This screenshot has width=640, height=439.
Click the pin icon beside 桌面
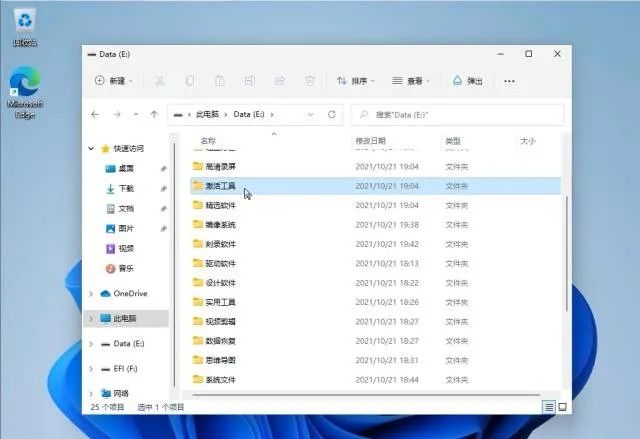pos(163,169)
